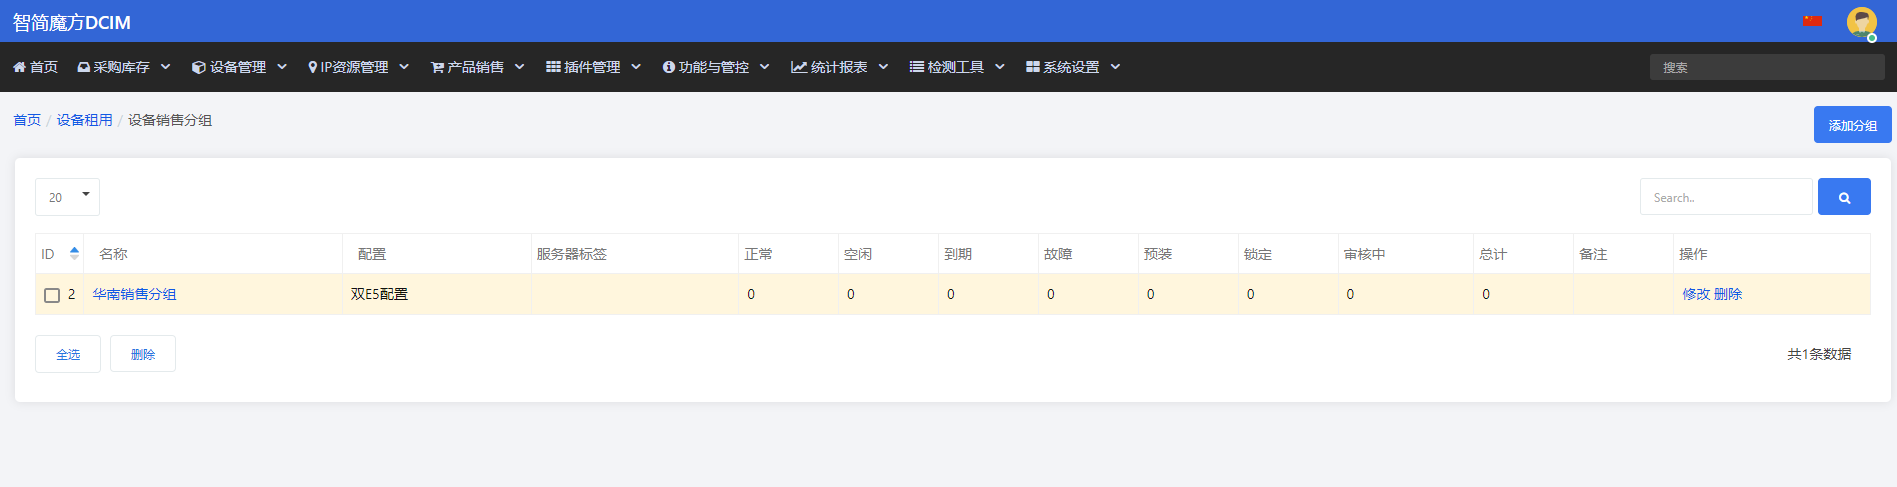Expand the 系统设置 menu chevron
This screenshot has width=1897, height=487.
click(x=1115, y=67)
